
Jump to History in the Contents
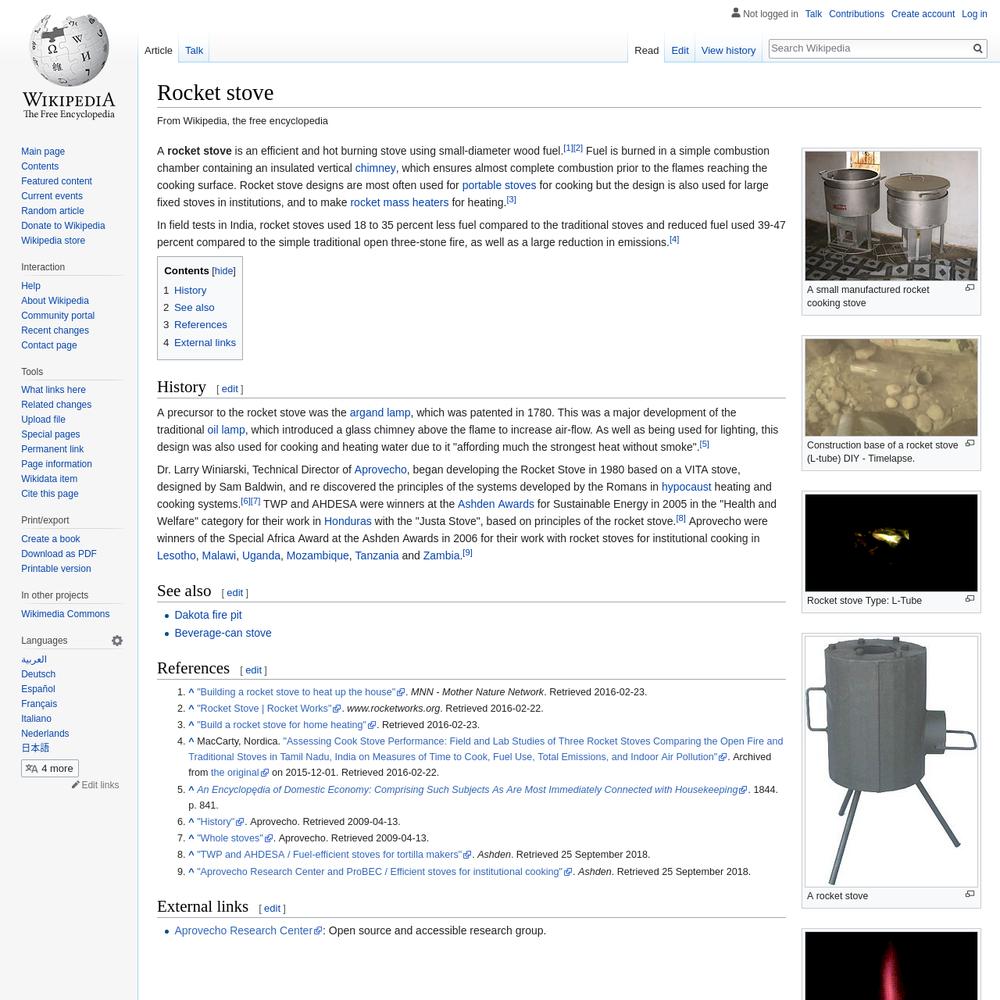click(x=190, y=290)
